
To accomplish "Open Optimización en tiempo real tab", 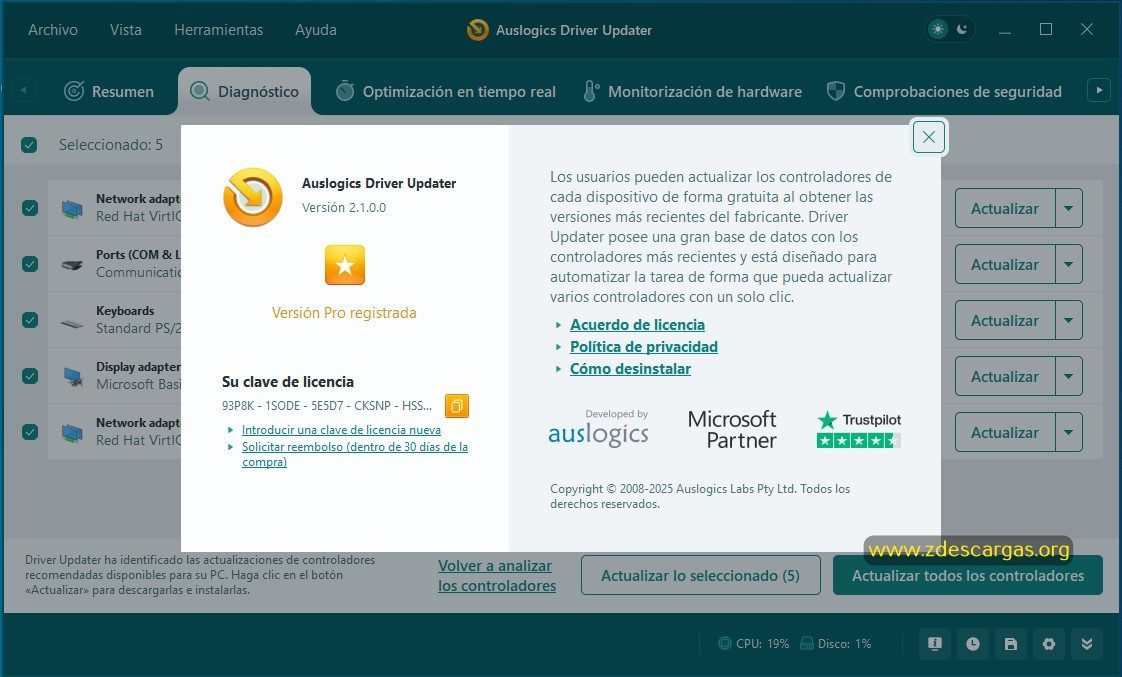I will click(x=446, y=92).
